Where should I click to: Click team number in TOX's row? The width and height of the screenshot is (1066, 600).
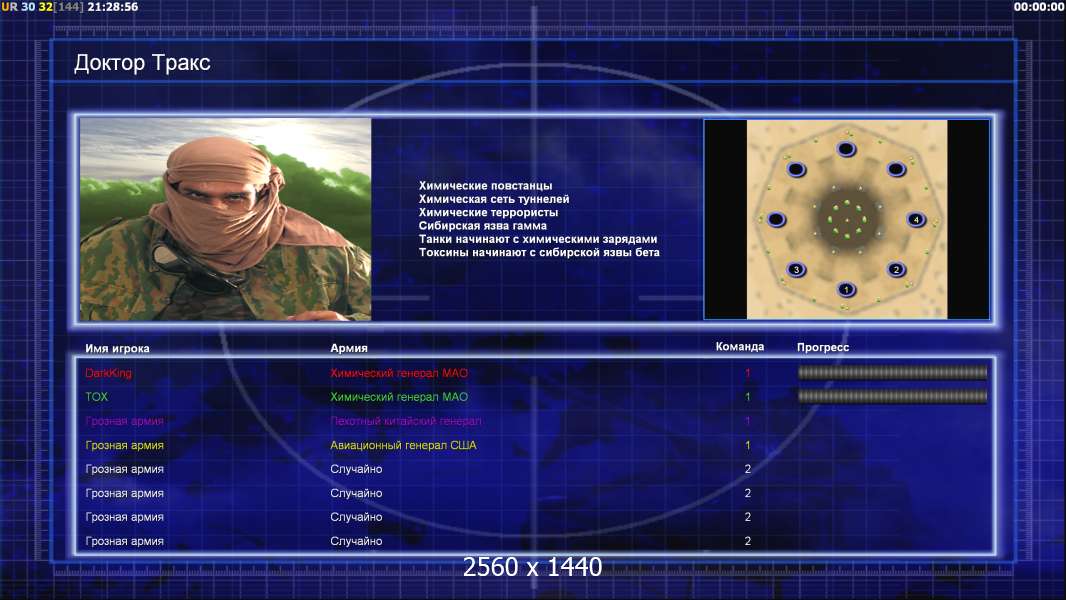(x=747, y=397)
